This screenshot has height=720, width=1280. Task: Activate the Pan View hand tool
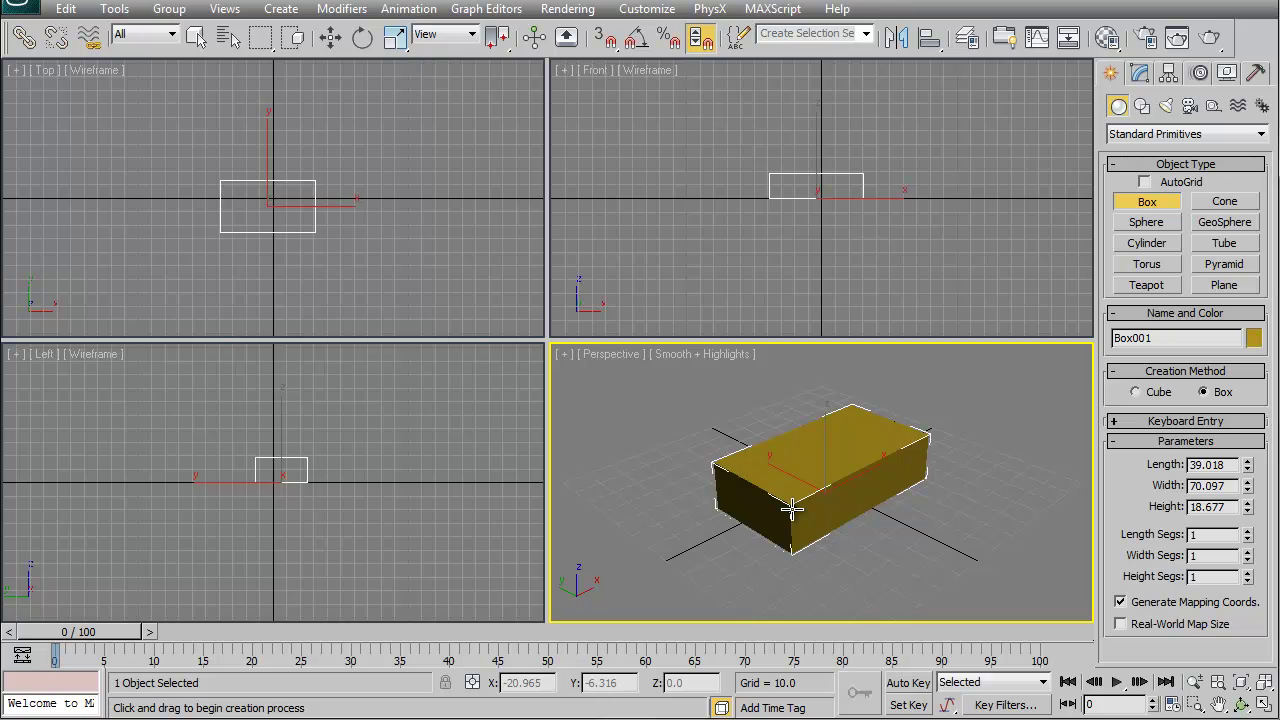tap(1218, 705)
